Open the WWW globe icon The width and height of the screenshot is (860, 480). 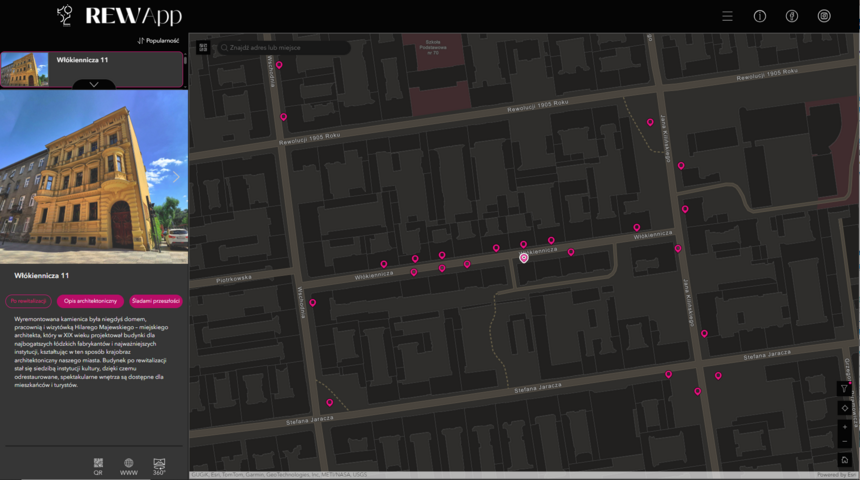[x=129, y=465]
